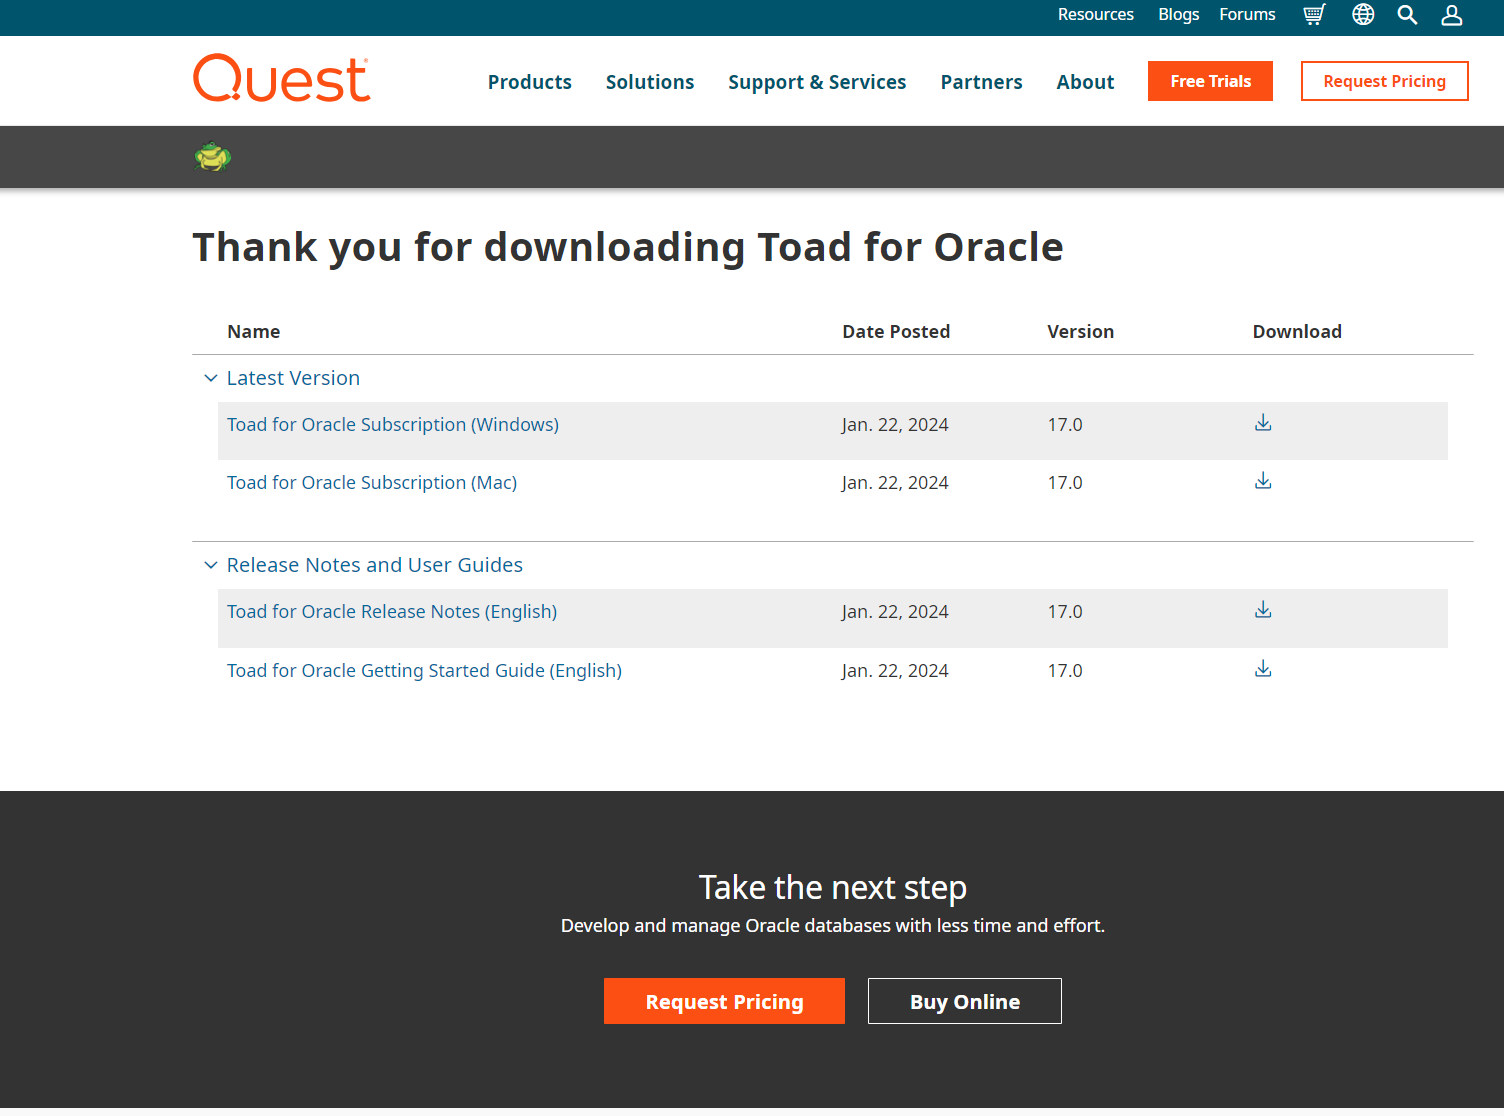The image size is (1504, 1116).
Task: Open the shopping cart icon
Action: pos(1314,15)
